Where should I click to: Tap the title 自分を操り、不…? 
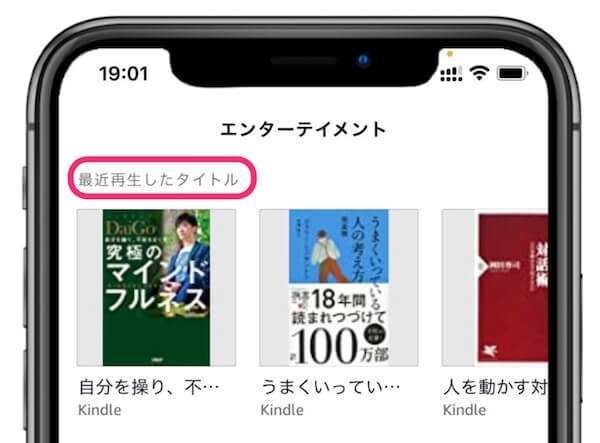(149, 387)
